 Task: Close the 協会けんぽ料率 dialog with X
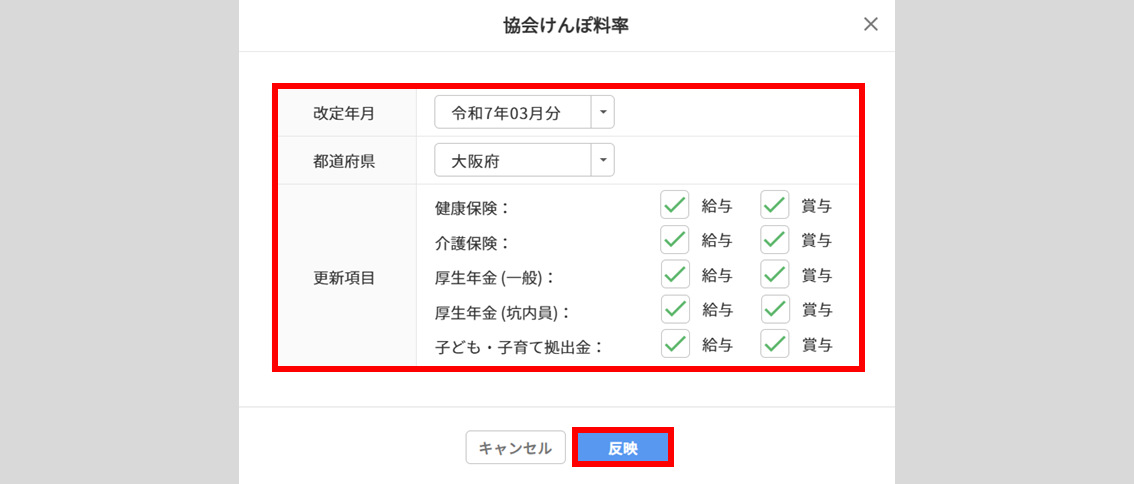pos(871,25)
